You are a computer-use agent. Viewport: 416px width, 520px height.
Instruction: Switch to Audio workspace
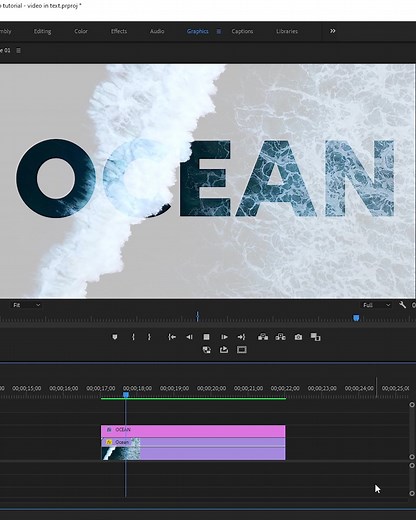157,31
